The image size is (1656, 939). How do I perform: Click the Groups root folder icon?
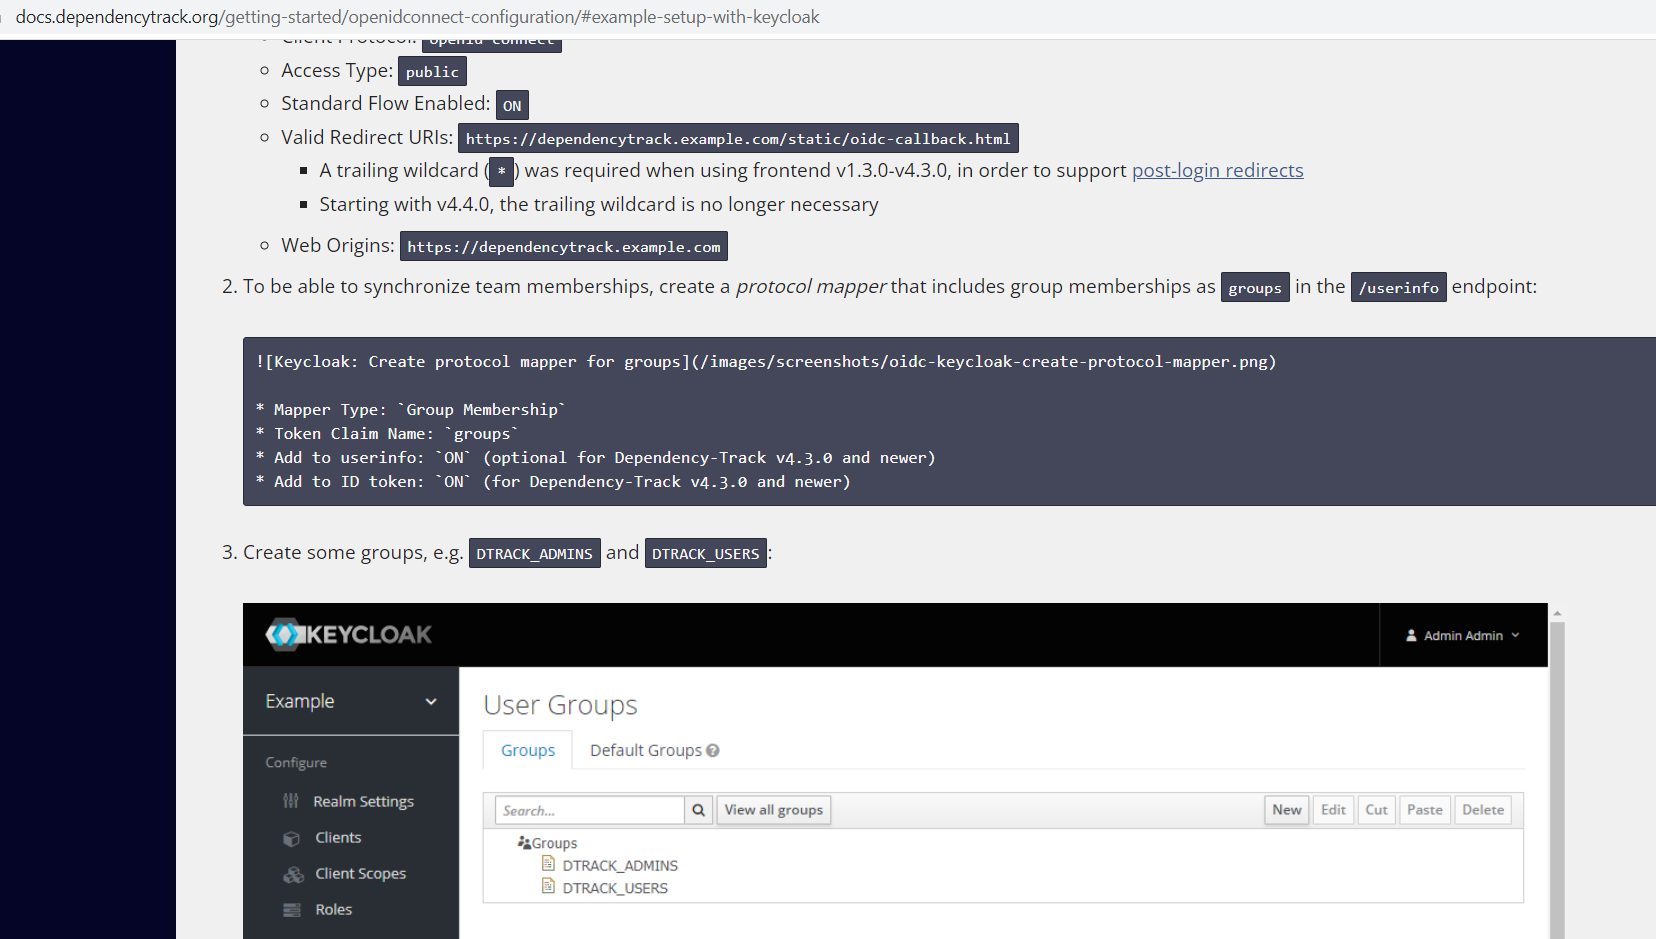tap(524, 843)
